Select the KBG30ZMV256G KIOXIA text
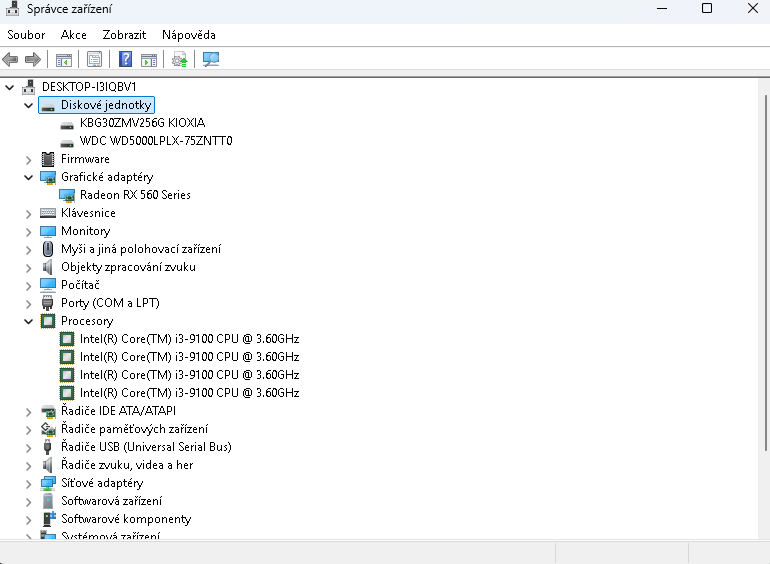770x564 pixels. pos(142,123)
